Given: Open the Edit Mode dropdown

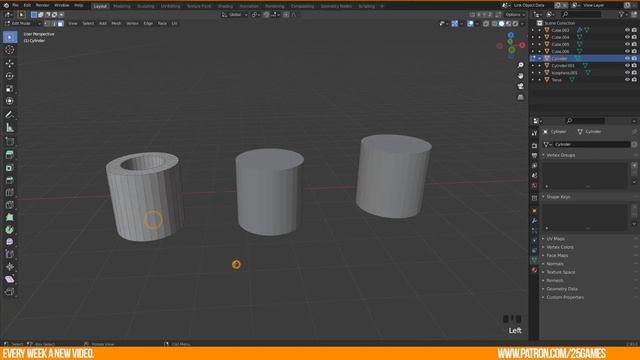Looking at the screenshot, I should (22, 24).
